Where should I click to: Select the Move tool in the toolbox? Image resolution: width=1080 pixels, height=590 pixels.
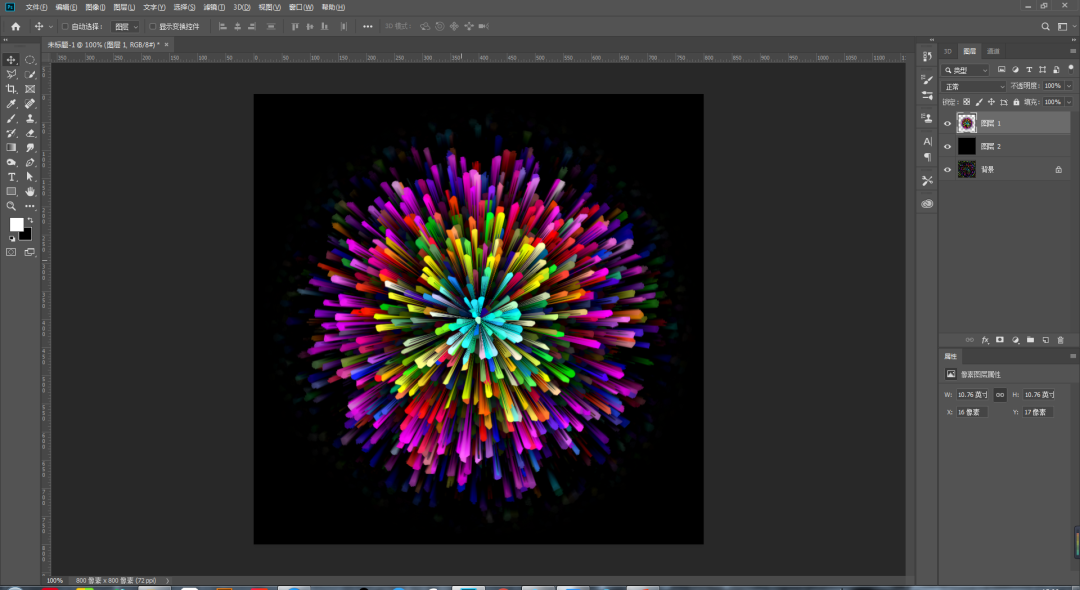11,60
